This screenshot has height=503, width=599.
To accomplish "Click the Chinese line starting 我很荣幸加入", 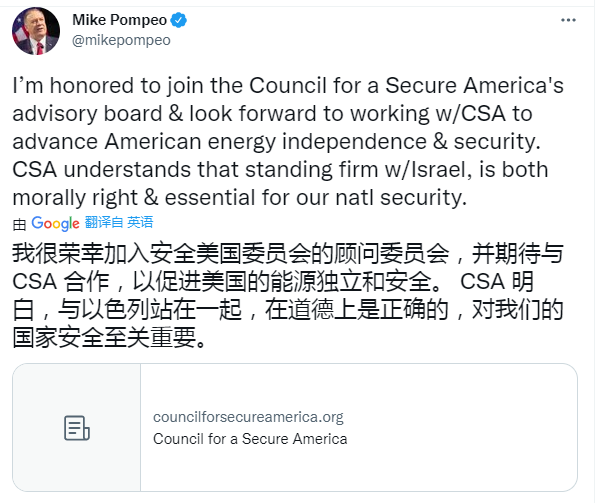I will (288, 254).
